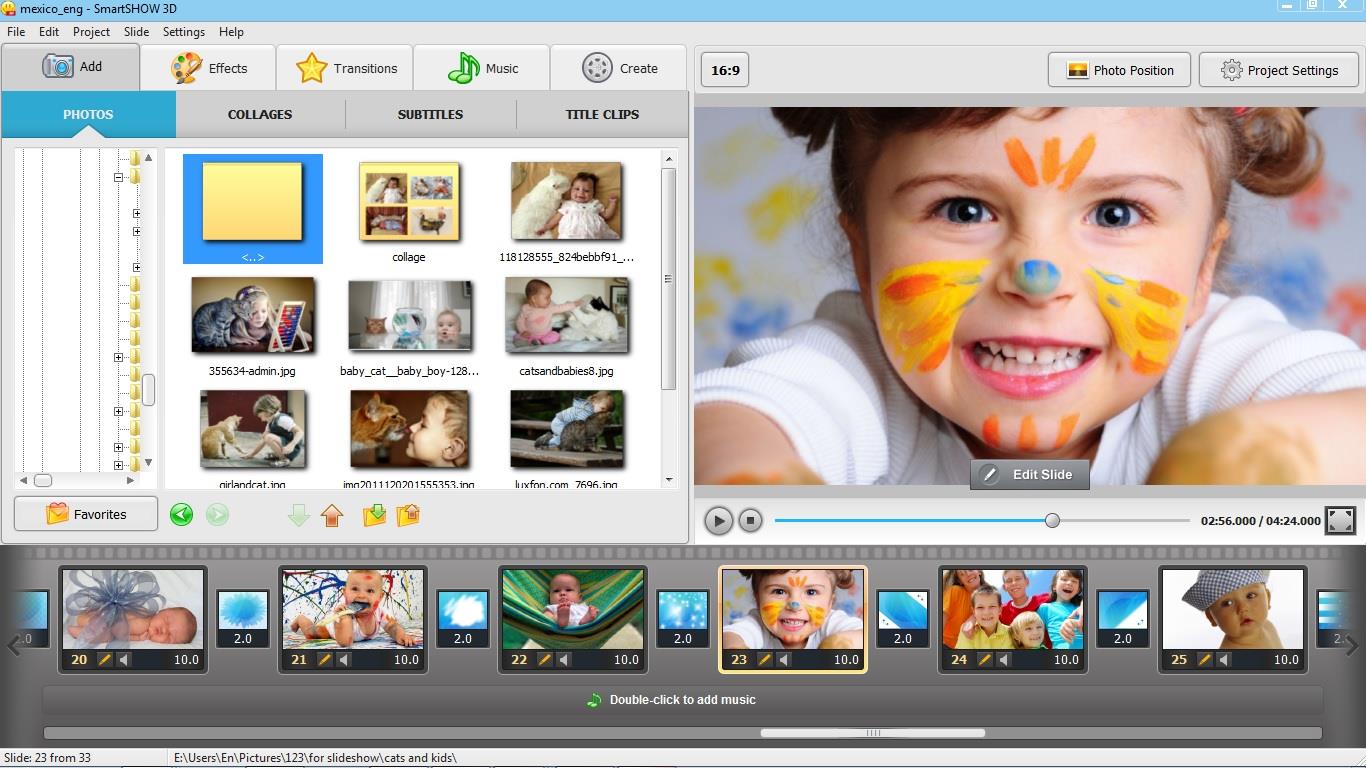Open the Favorites button
The image size is (1366, 768).
pos(86,514)
